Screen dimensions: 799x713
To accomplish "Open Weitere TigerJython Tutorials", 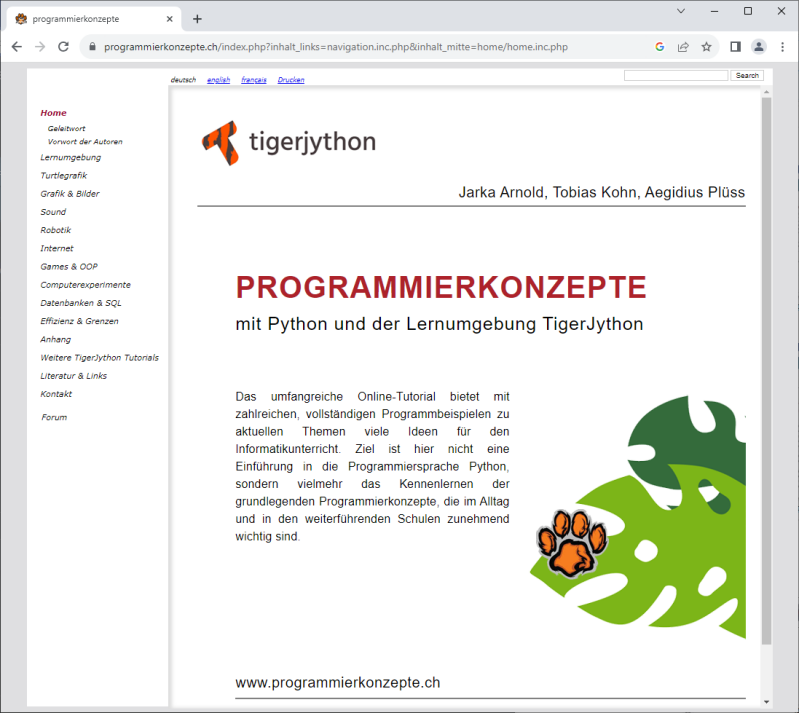I will click(99, 358).
